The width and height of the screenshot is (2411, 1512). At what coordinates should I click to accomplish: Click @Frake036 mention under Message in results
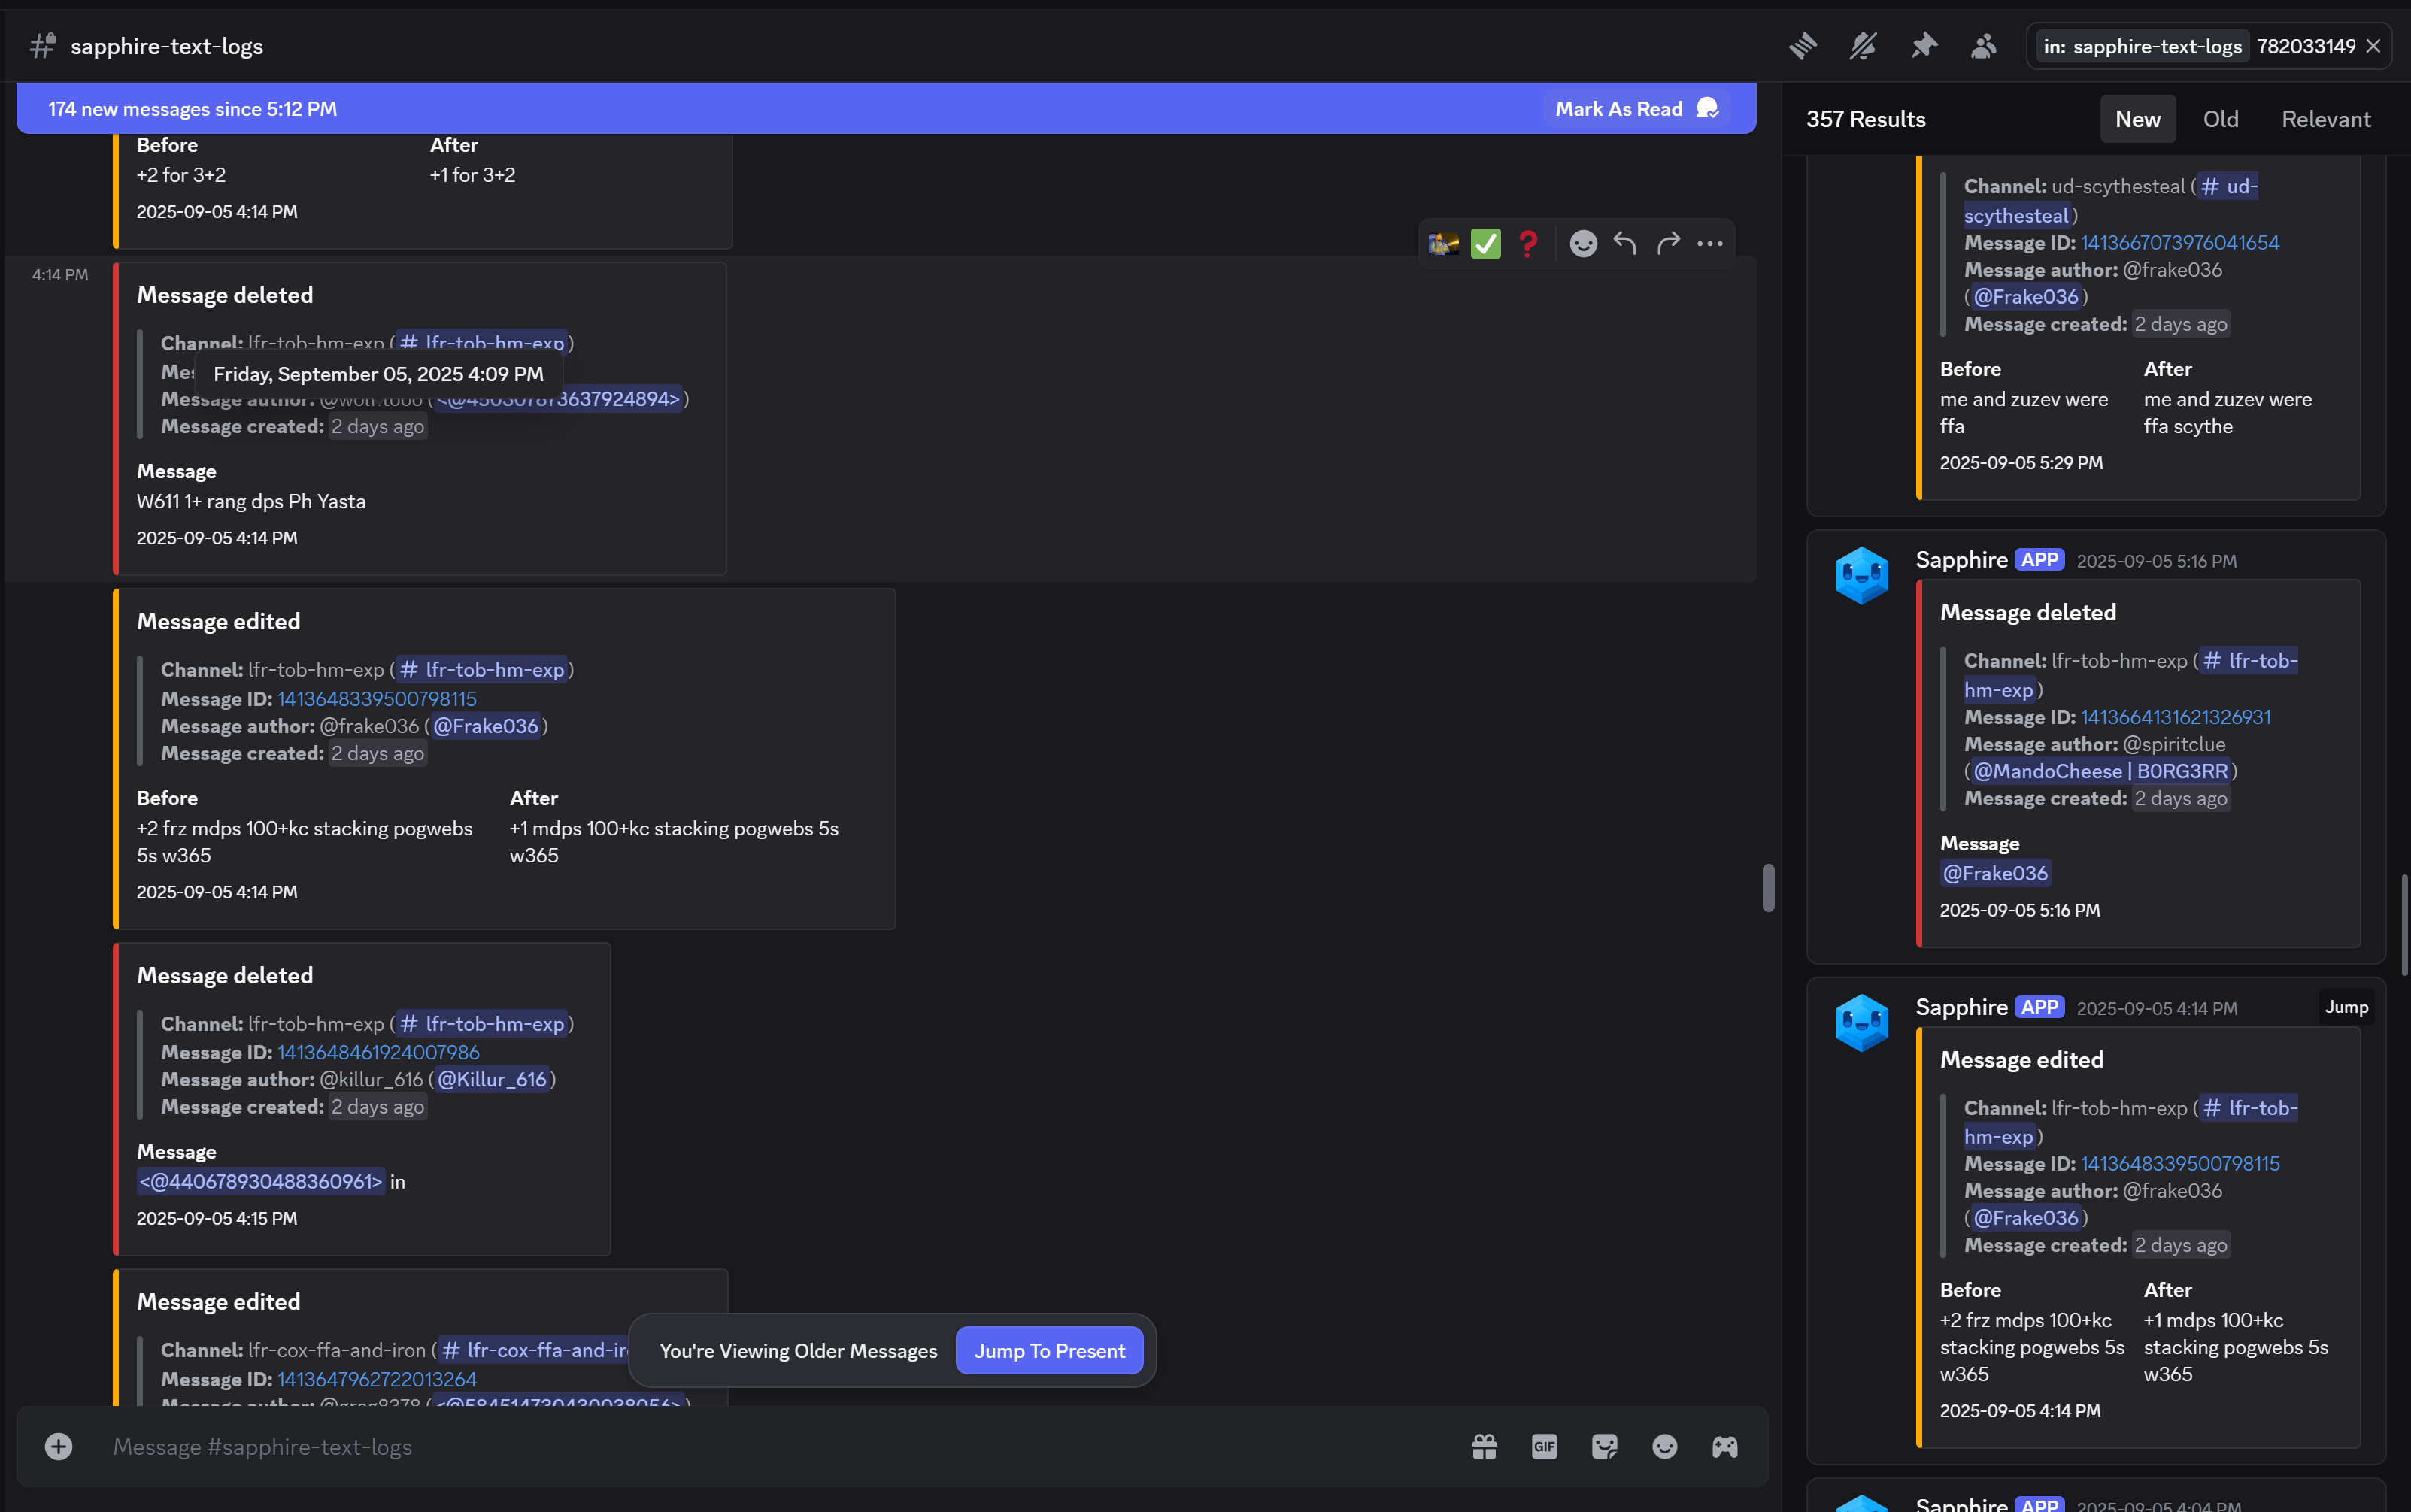pos(1995,873)
